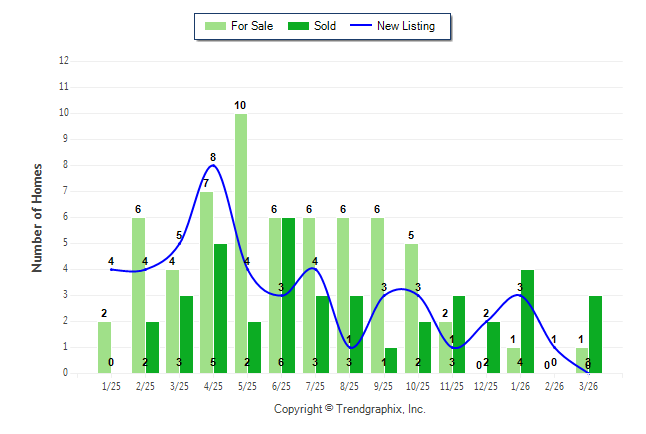Toggle the For Sale legend label
This screenshot has height=434, width=646.
[x=252, y=26]
